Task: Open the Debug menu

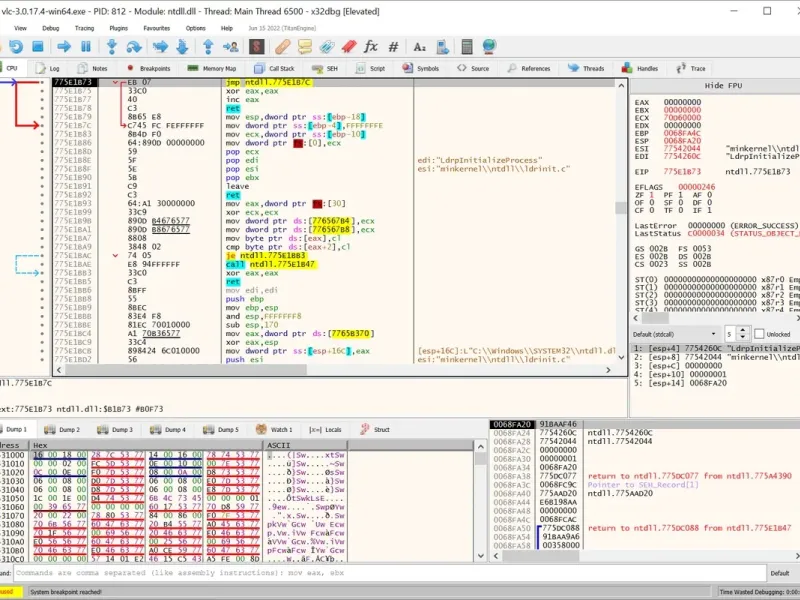Action: pos(50,28)
